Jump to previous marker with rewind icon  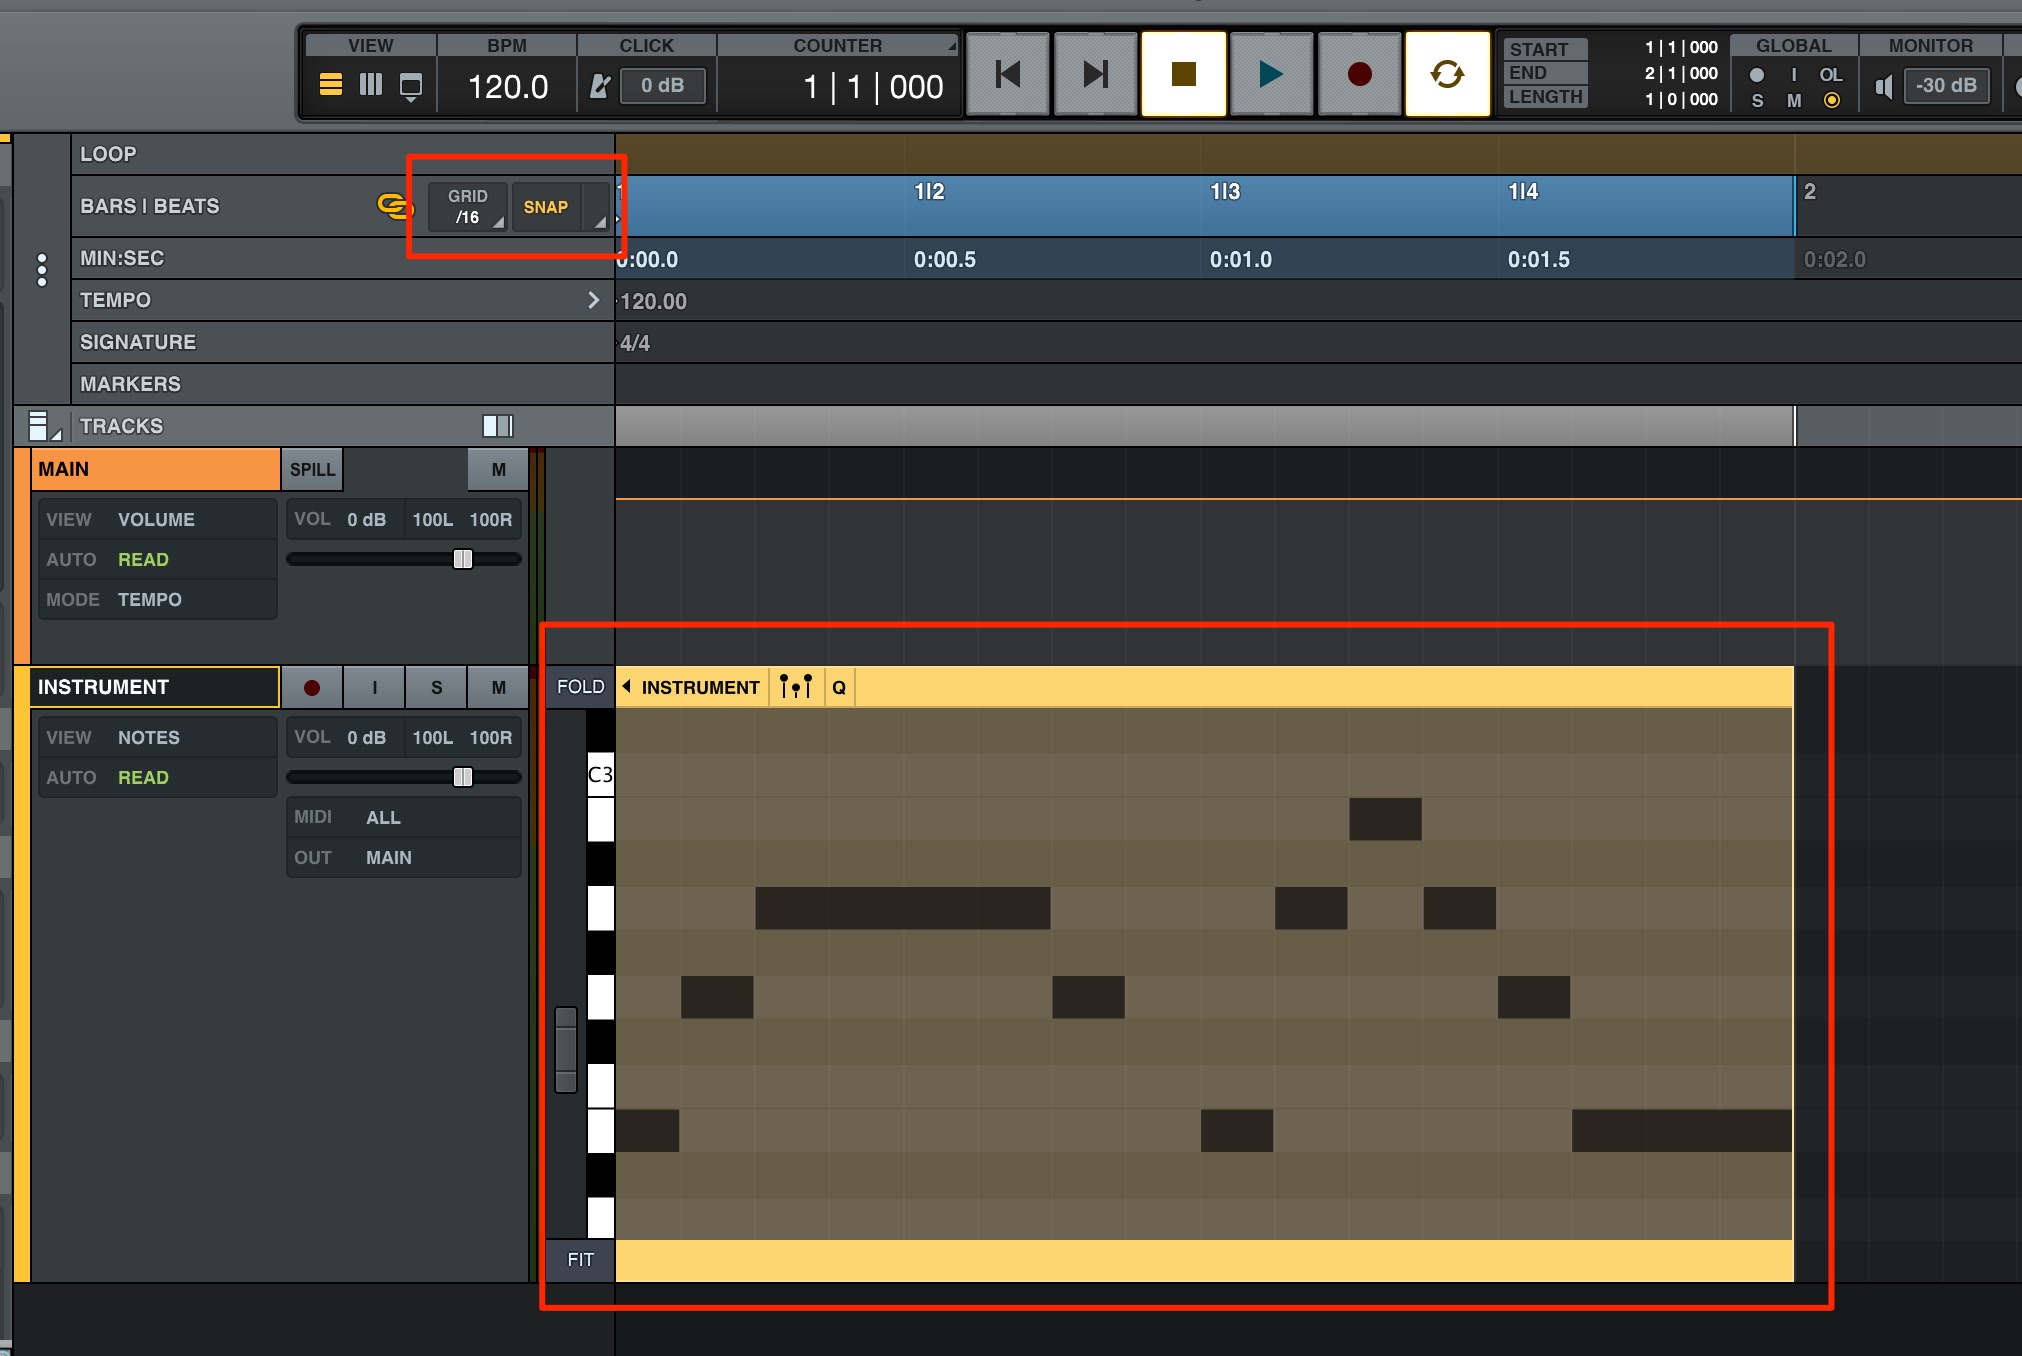1008,74
